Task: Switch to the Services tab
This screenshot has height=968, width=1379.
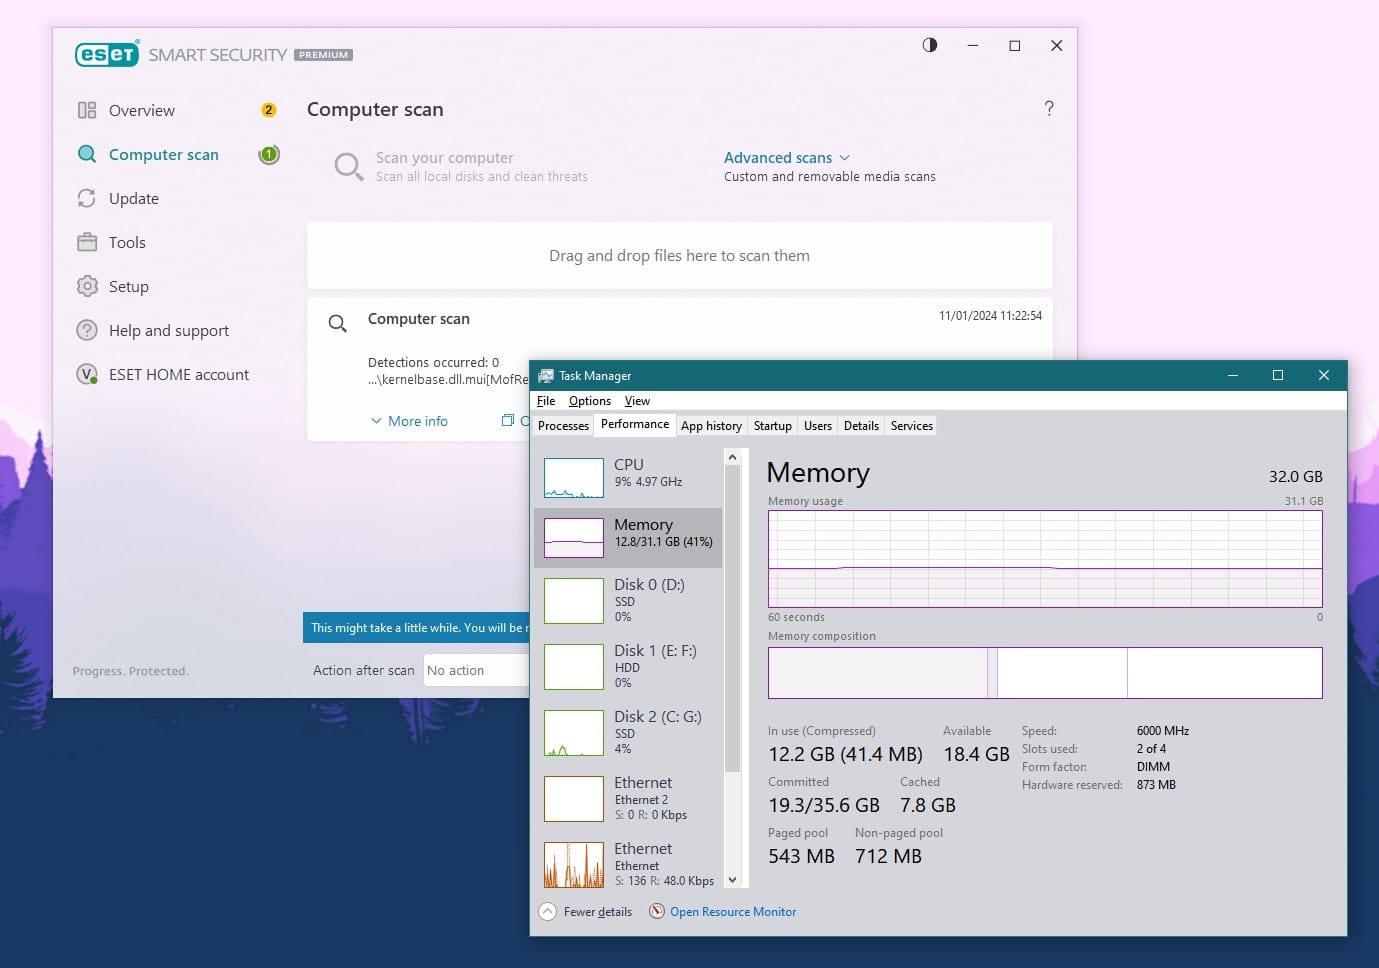Action: pyautogui.click(x=912, y=426)
